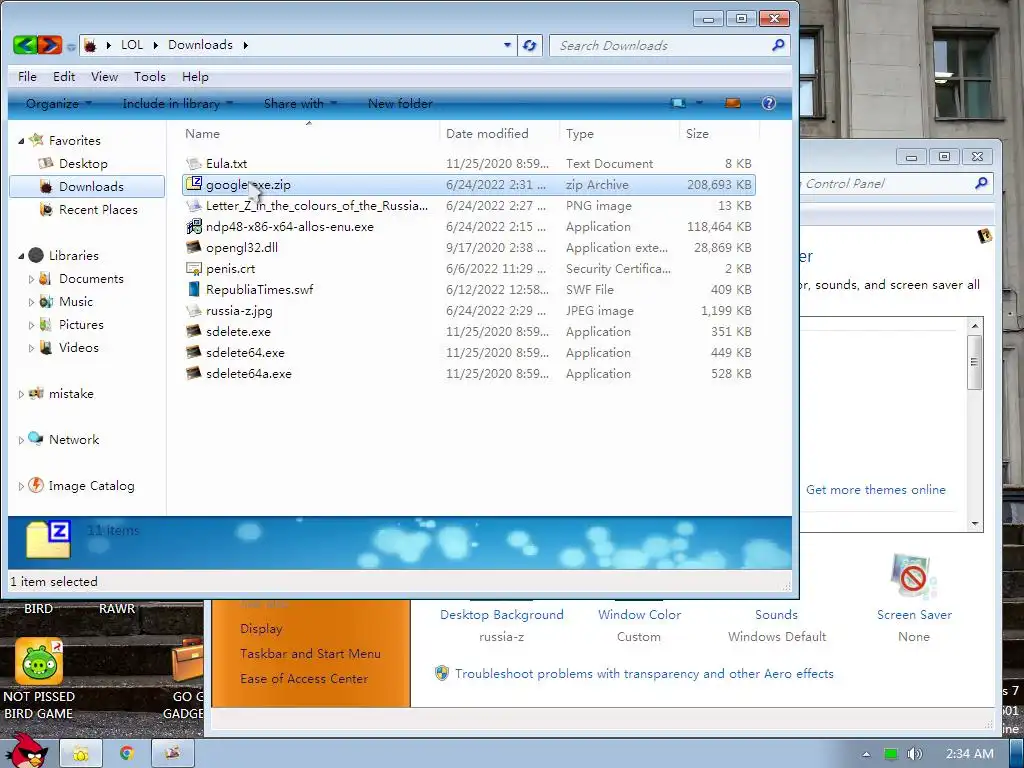Expand the Music library node

[31, 302]
